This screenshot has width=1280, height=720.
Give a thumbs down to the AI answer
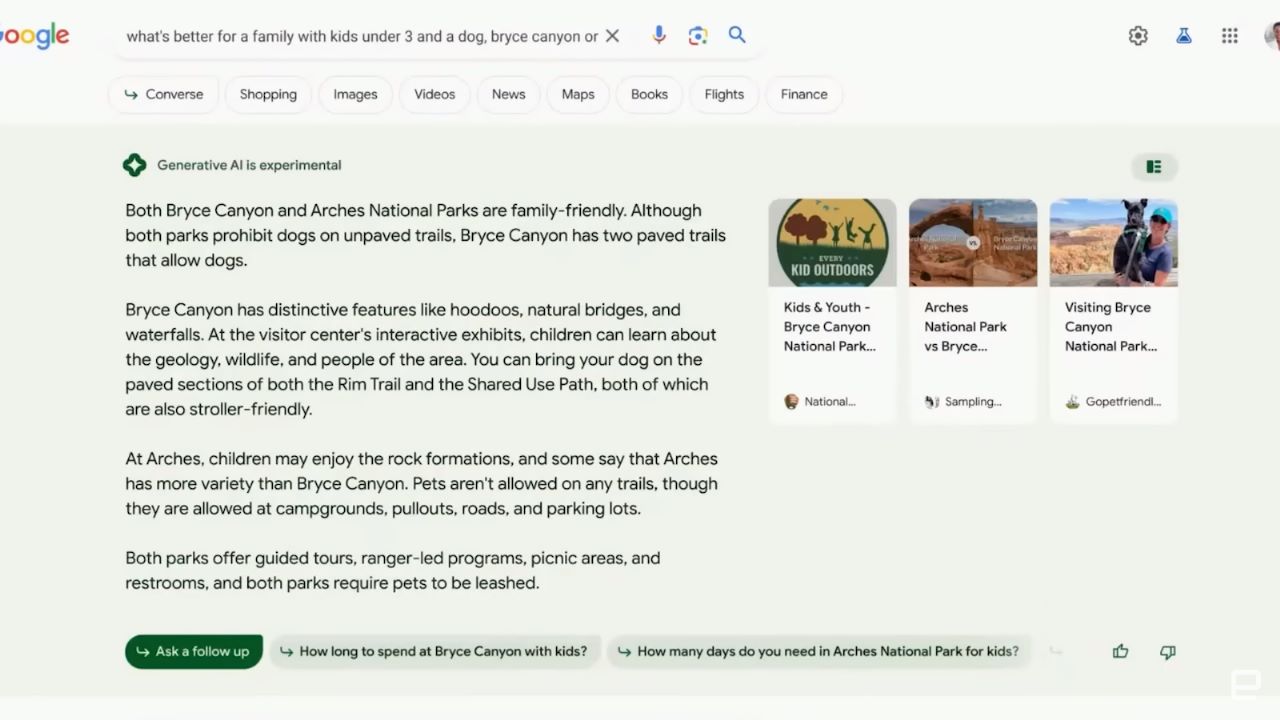pos(1167,652)
